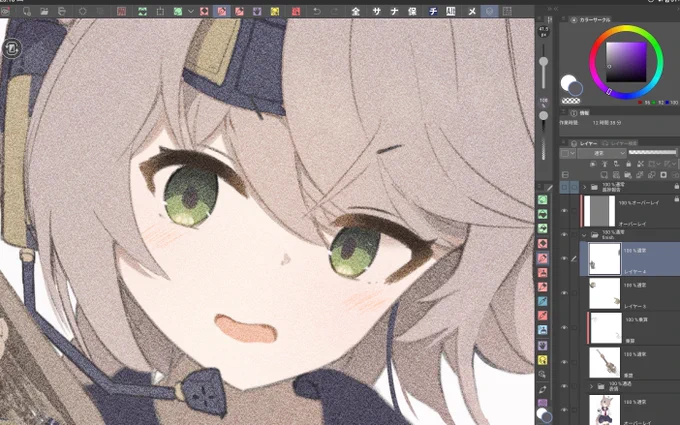The image size is (680, 425).
Task: Toggle visibility of the staff thumbnail layer
Action: coord(564,363)
